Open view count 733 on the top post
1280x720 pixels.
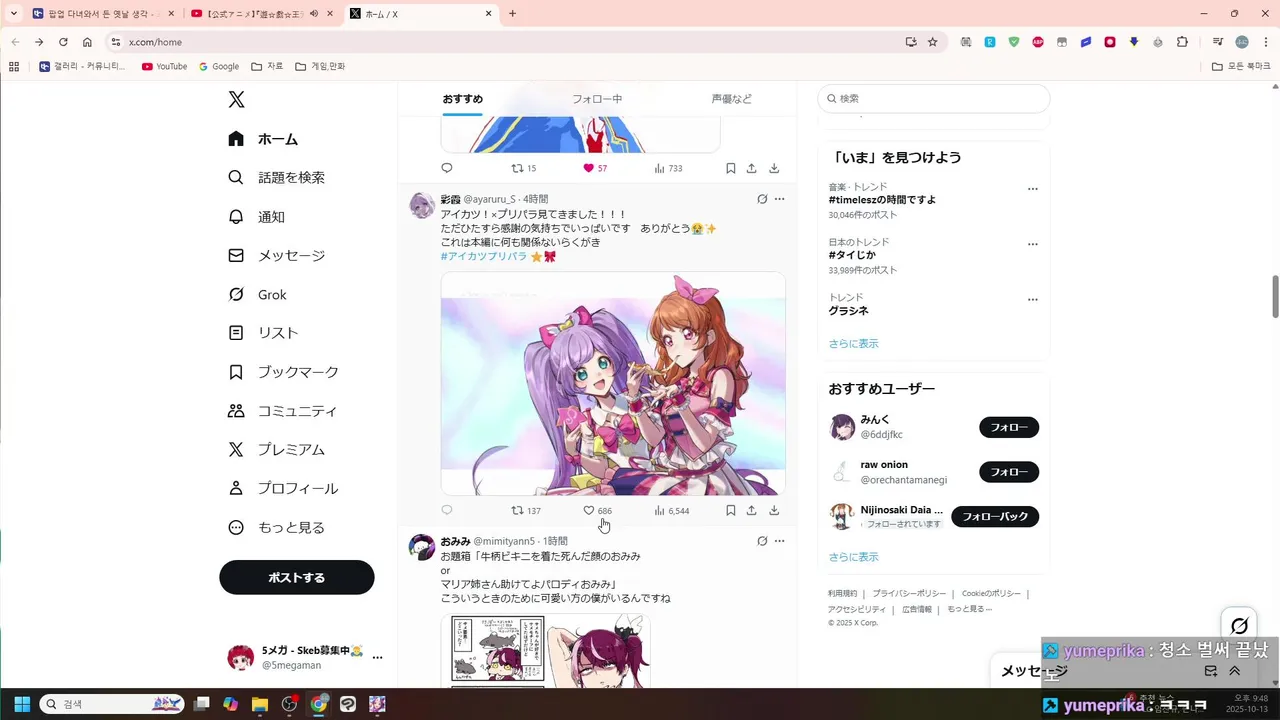pos(668,168)
